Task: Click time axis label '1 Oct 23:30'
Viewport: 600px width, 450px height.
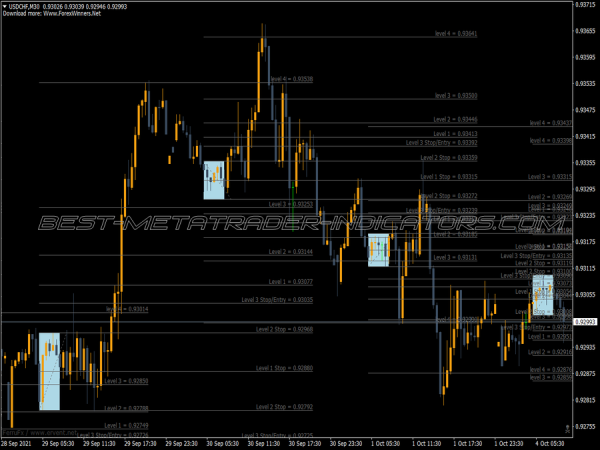Action: pyautogui.click(x=509, y=444)
